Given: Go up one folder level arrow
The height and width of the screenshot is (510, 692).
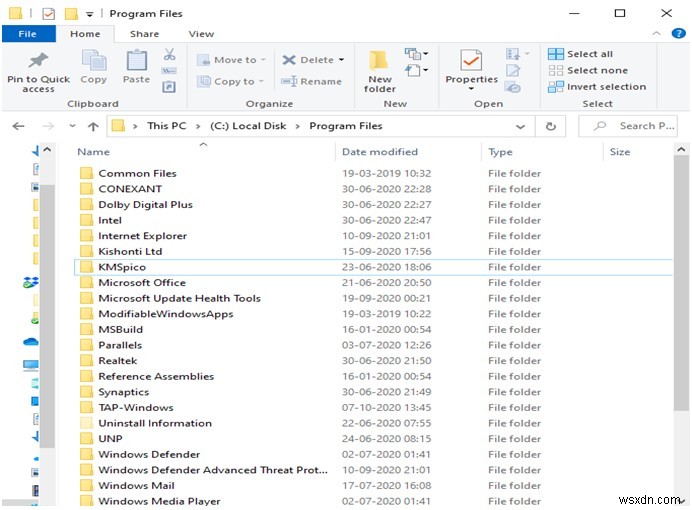Looking at the screenshot, I should [x=93, y=127].
